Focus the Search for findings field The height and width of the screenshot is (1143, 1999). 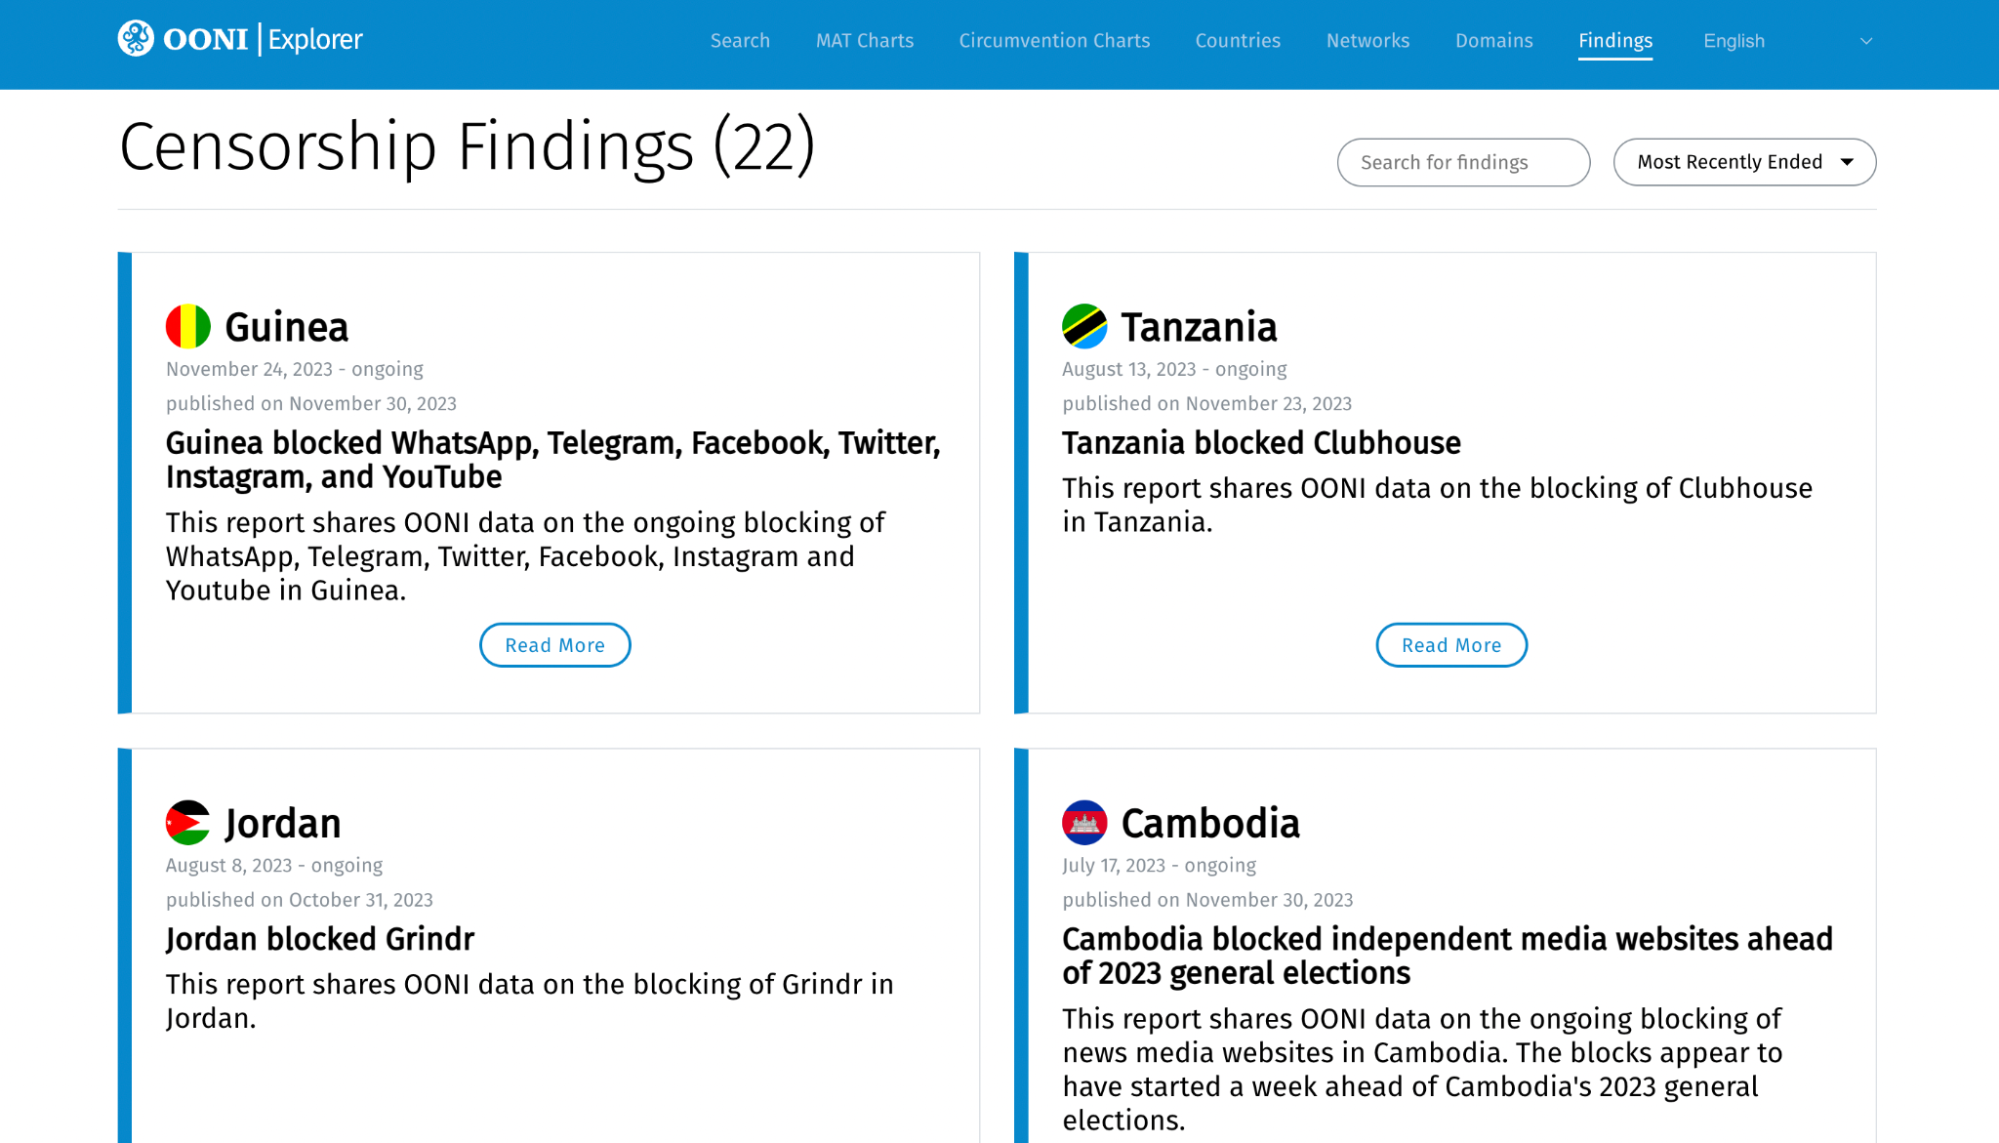1463,162
